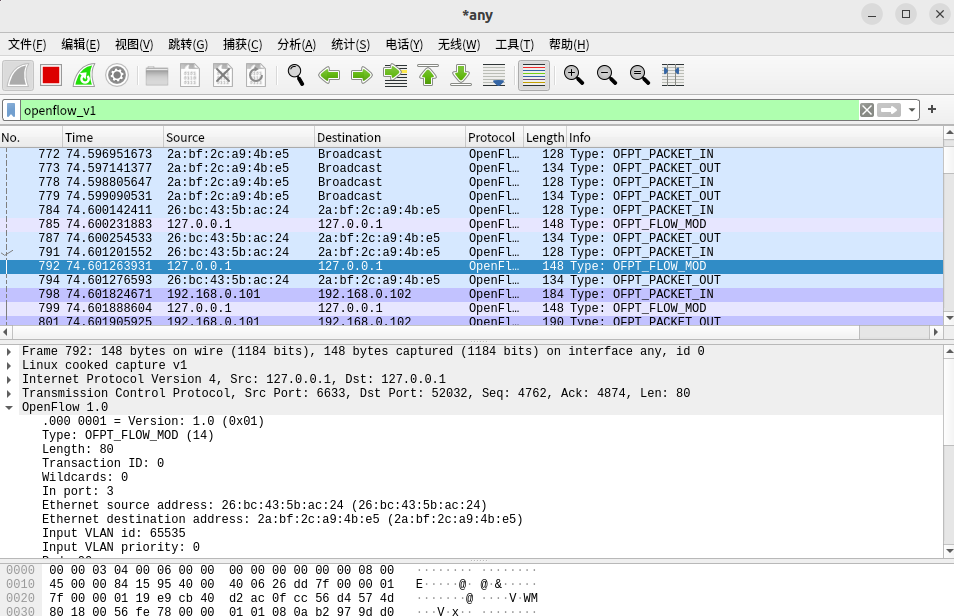Viewport: 954px width, 616px height.
Task: Click the Ethernet source address detail line
Action: (x=264, y=505)
